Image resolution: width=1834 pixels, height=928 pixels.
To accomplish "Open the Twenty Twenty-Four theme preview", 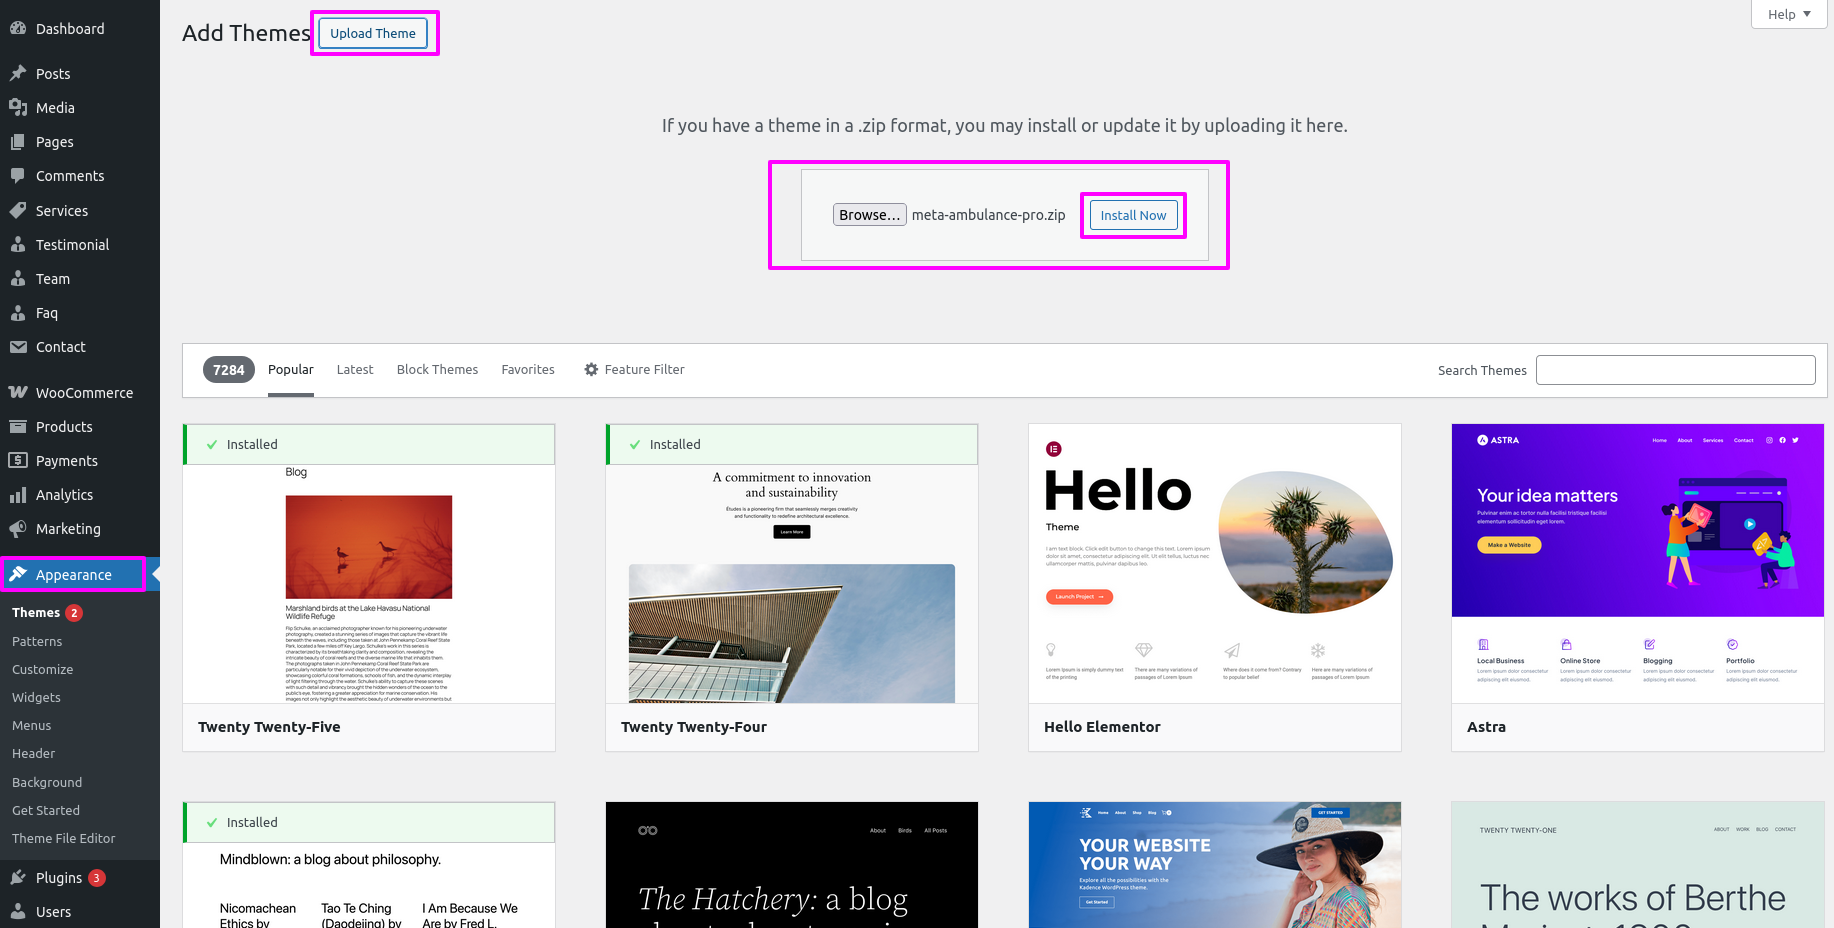I will pyautogui.click(x=792, y=583).
